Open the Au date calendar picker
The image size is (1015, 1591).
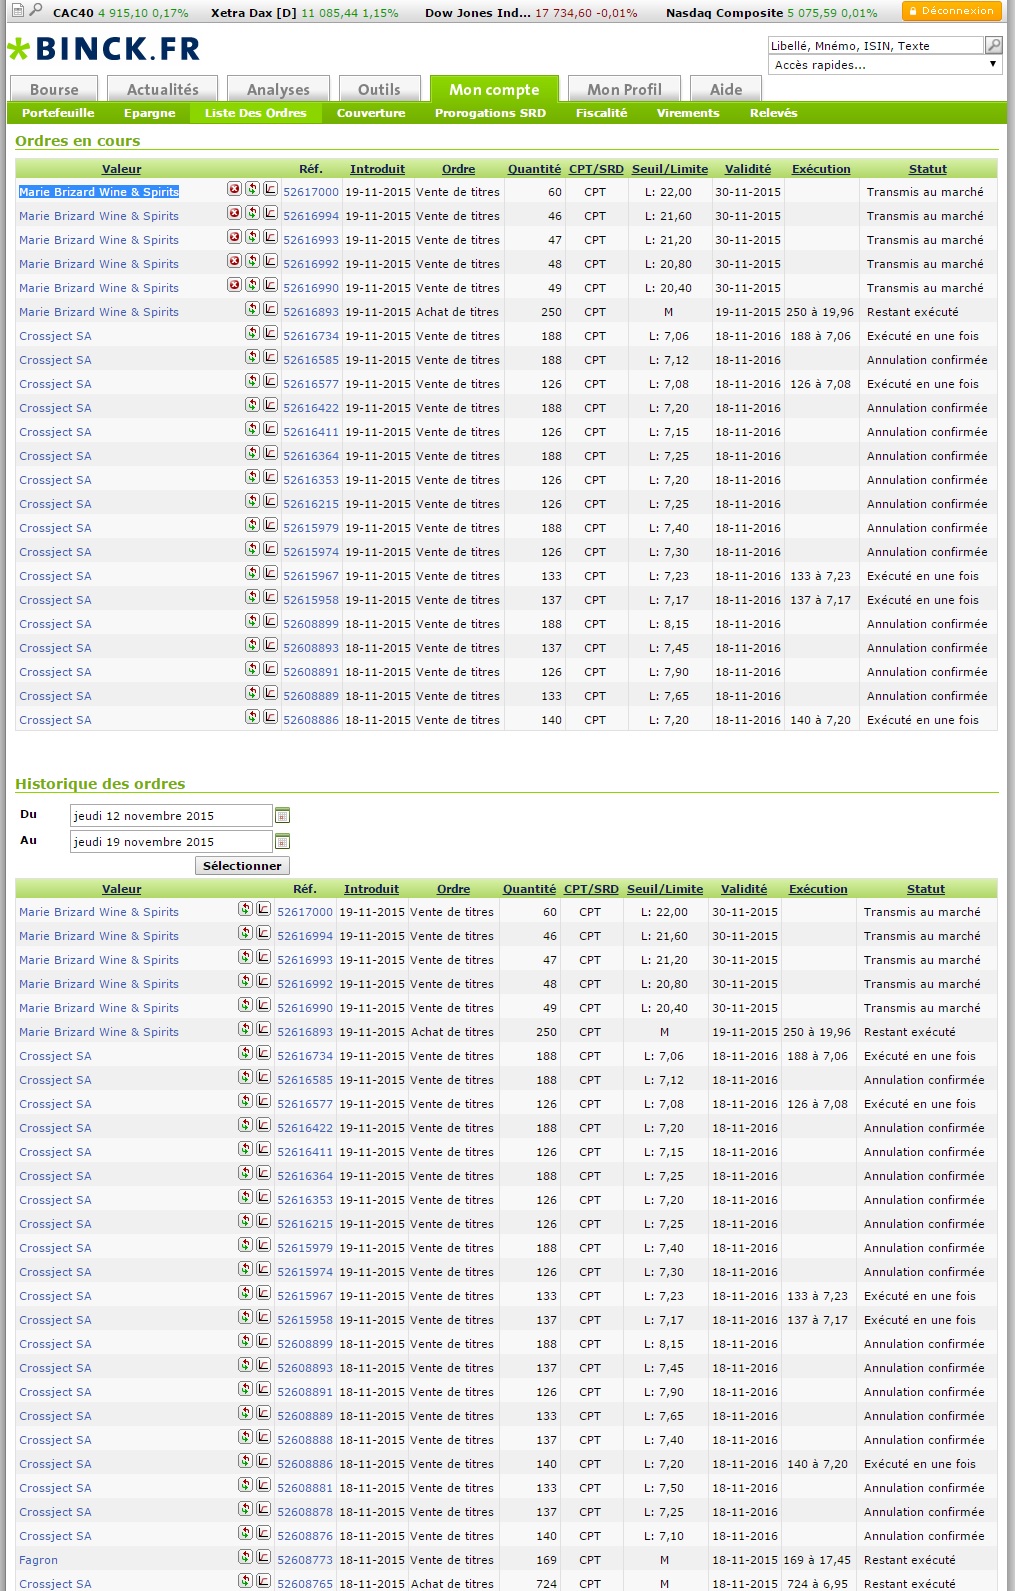click(282, 842)
